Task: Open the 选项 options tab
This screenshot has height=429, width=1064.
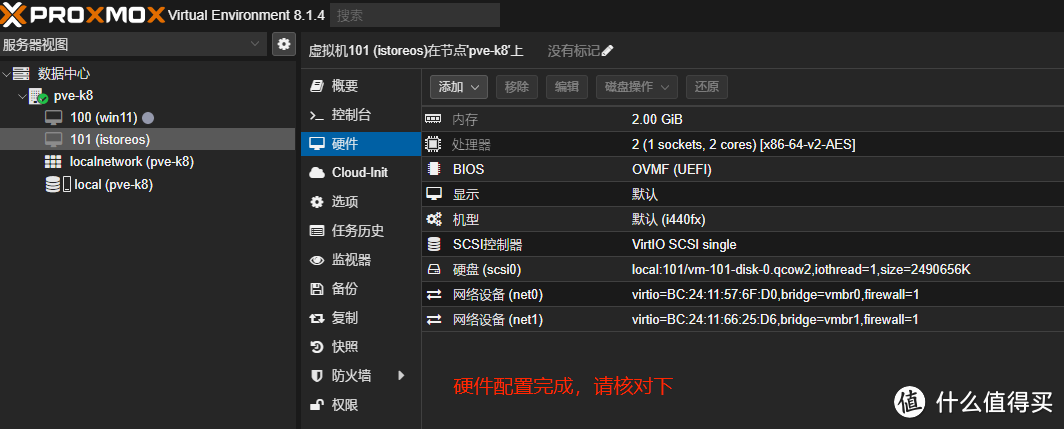Action: pyautogui.click(x=361, y=202)
